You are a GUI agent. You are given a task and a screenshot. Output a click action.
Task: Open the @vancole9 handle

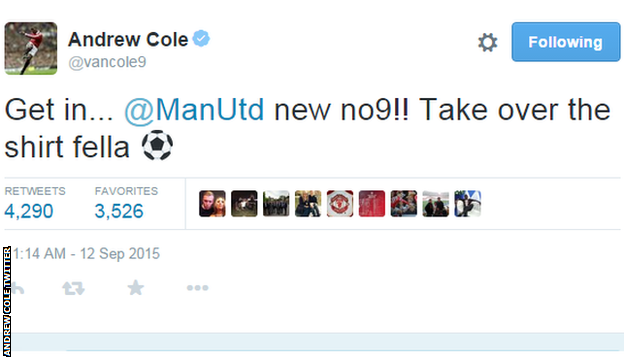pyautogui.click(x=107, y=62)
